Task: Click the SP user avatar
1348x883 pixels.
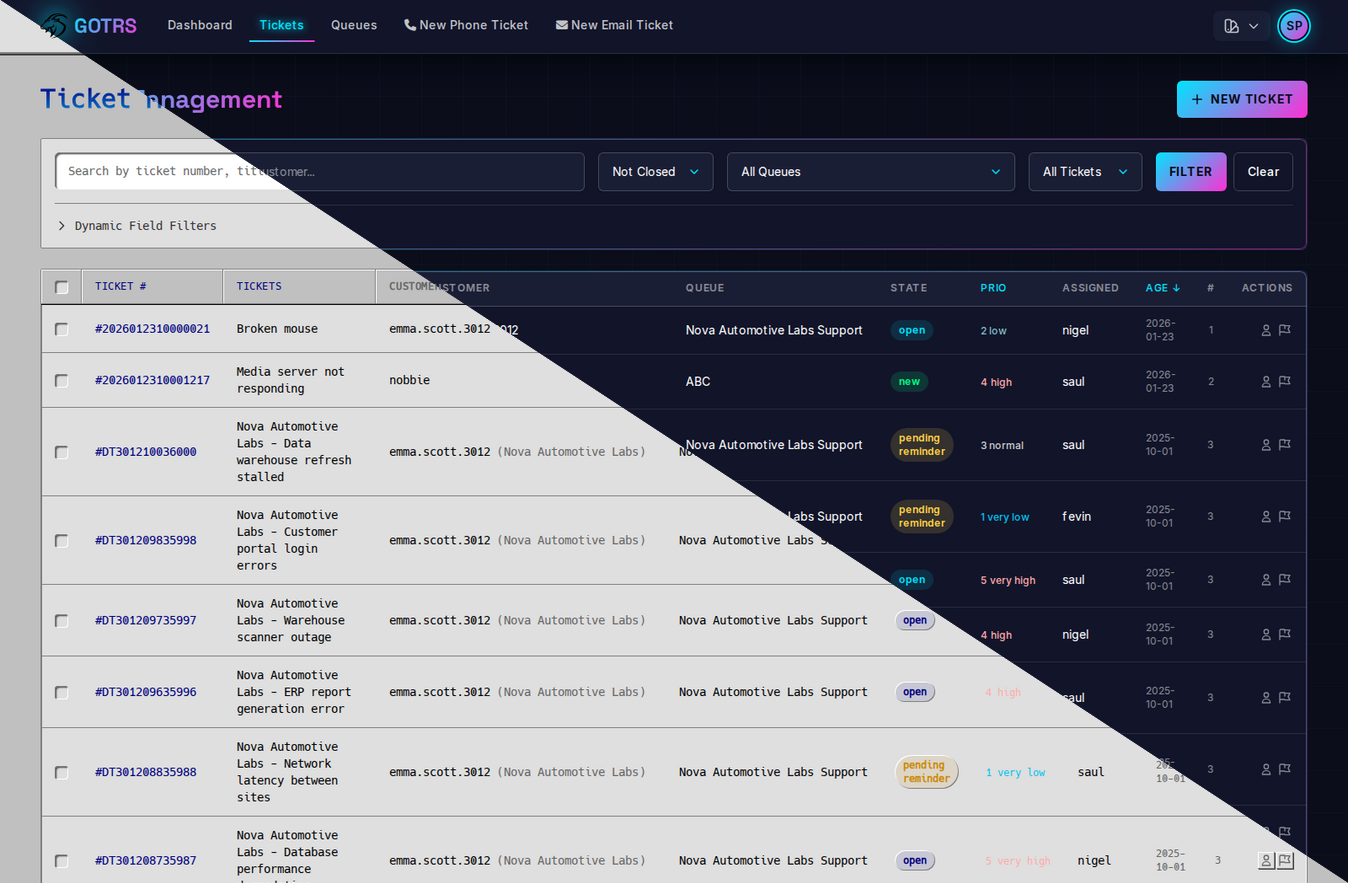Action: point(1294,26)
